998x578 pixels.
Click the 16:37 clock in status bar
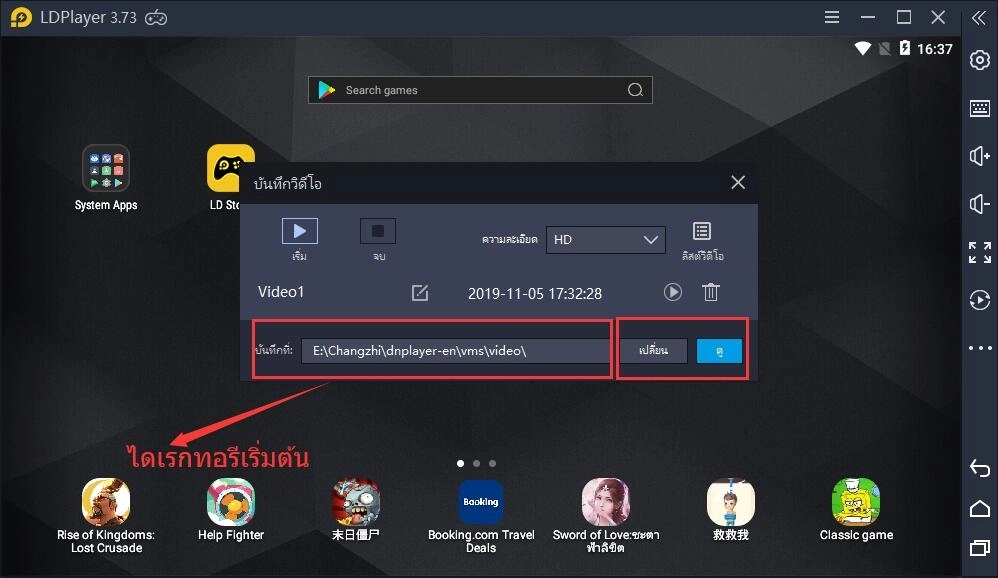[934, 49]
